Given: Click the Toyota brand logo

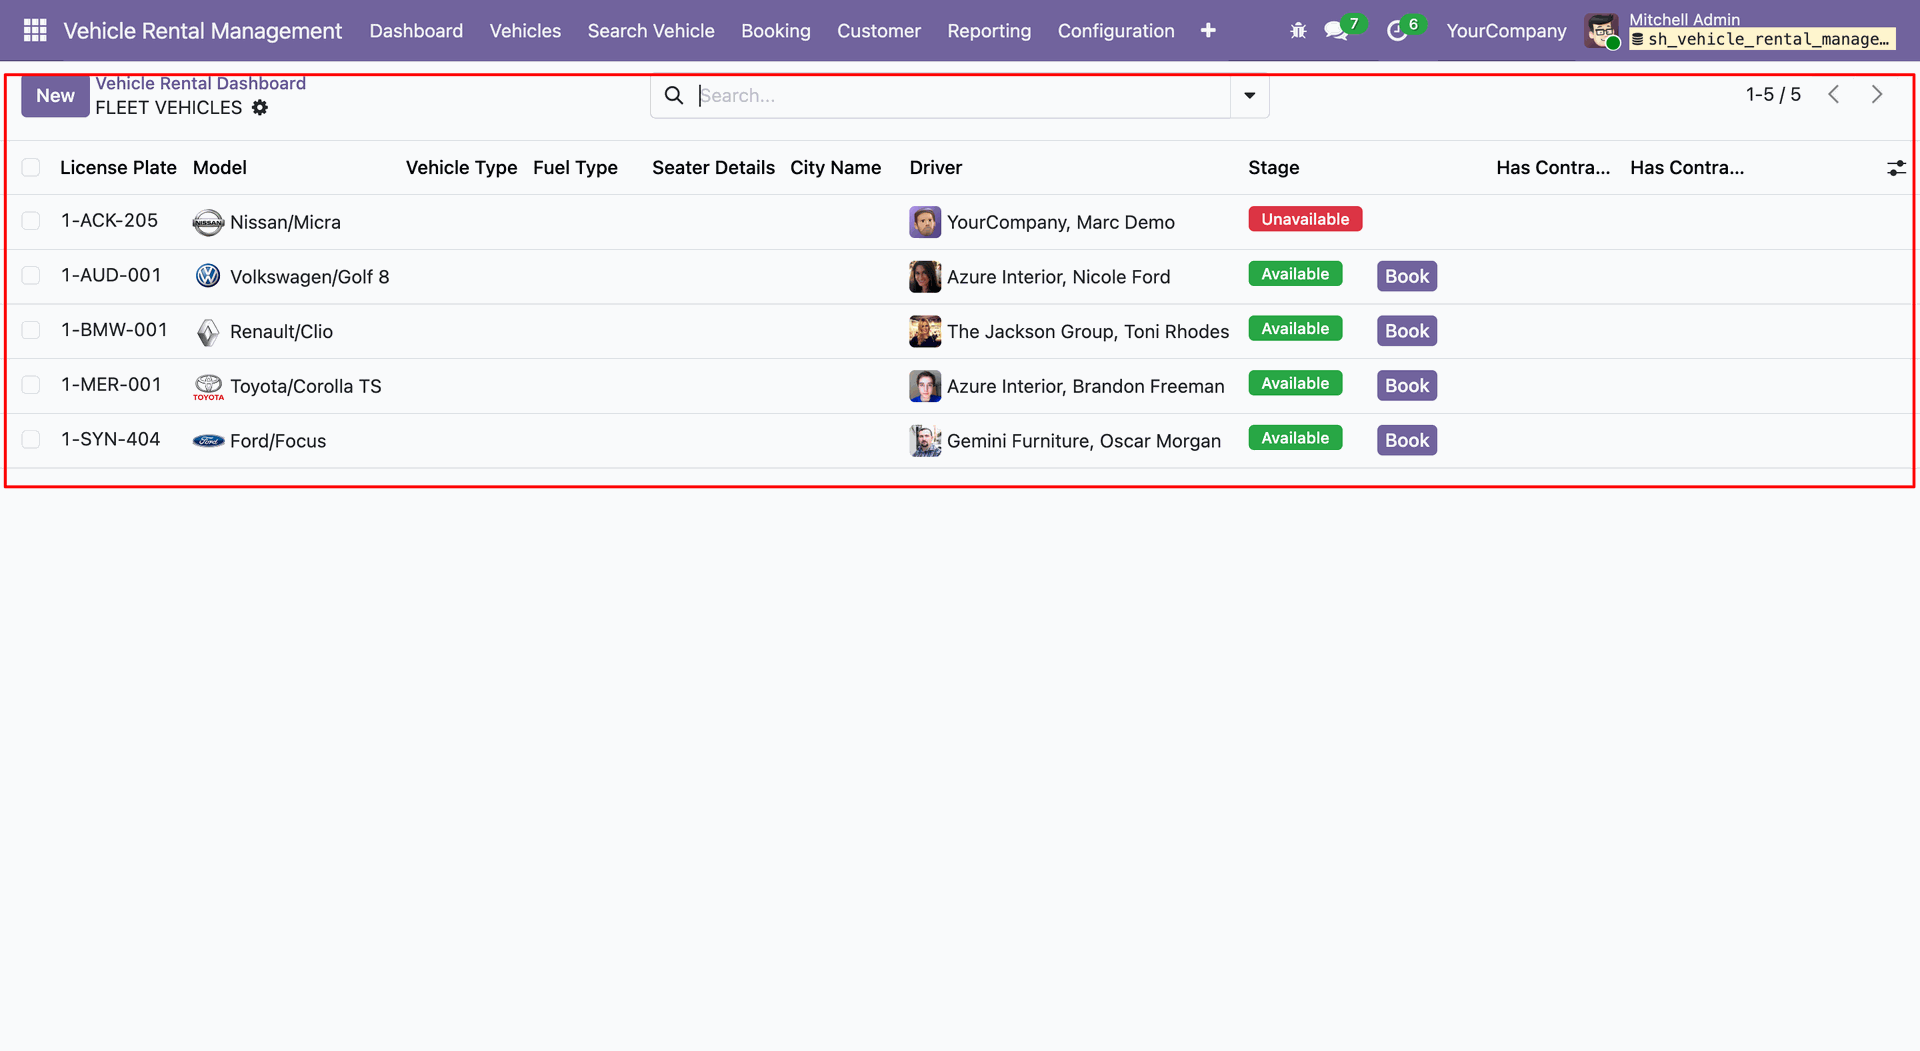Looking at the screenshot, I should [208, 387].
